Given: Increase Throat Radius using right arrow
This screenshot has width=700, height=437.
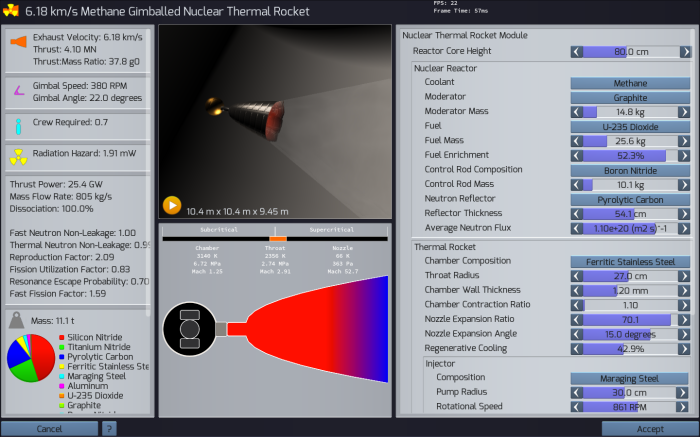Looking at the screenshot, I should point(684,276).
